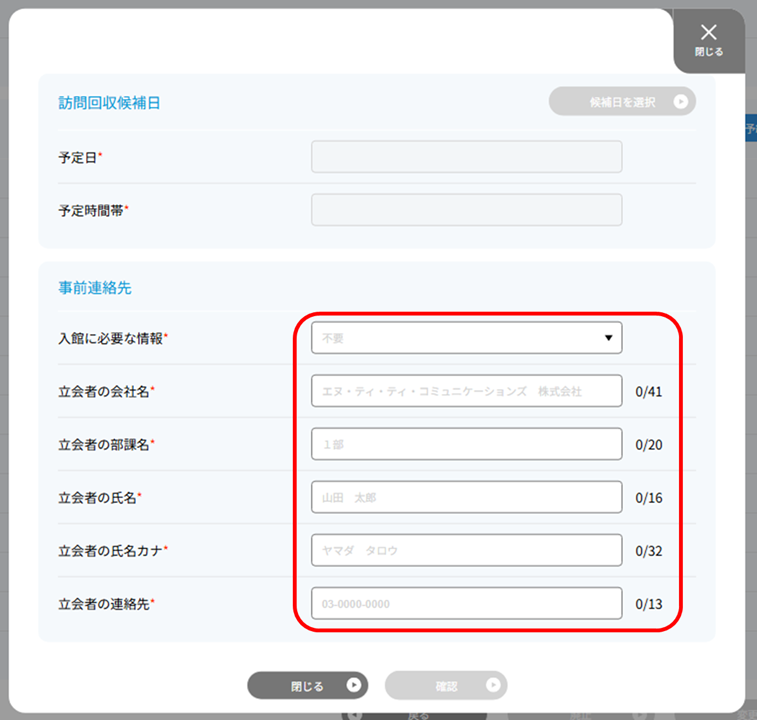Click the 予定時間帯 input field

tap(466, 210)
